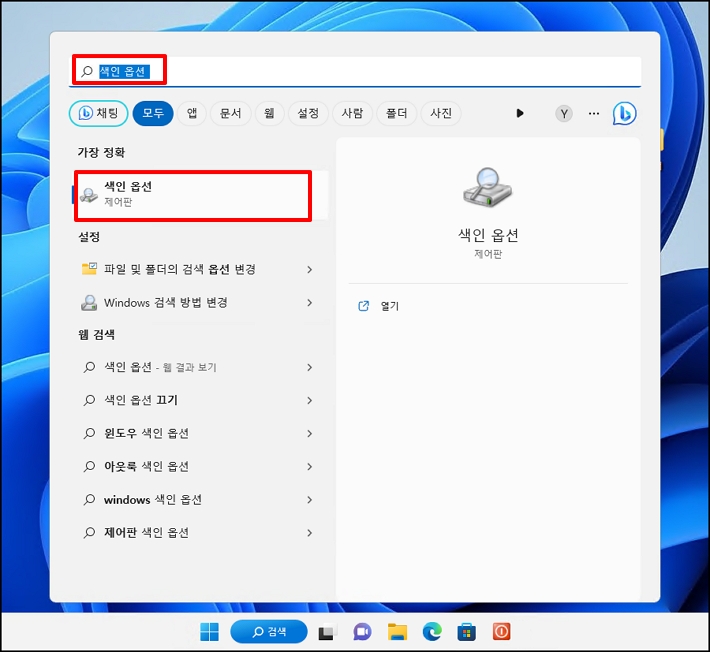The image size is (710, 652).
Task: Open the 색인 옵션 제어판 best match result
Action: click(x=201, y=195)
